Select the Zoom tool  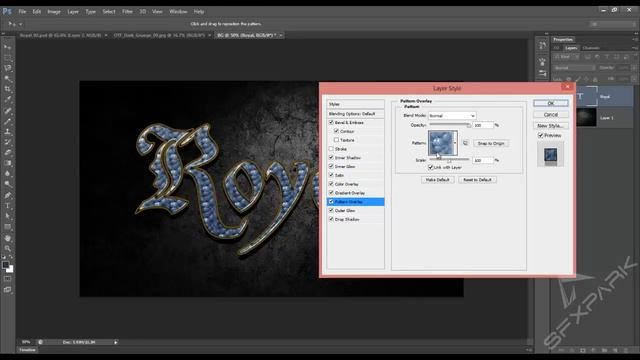point(8,249)
